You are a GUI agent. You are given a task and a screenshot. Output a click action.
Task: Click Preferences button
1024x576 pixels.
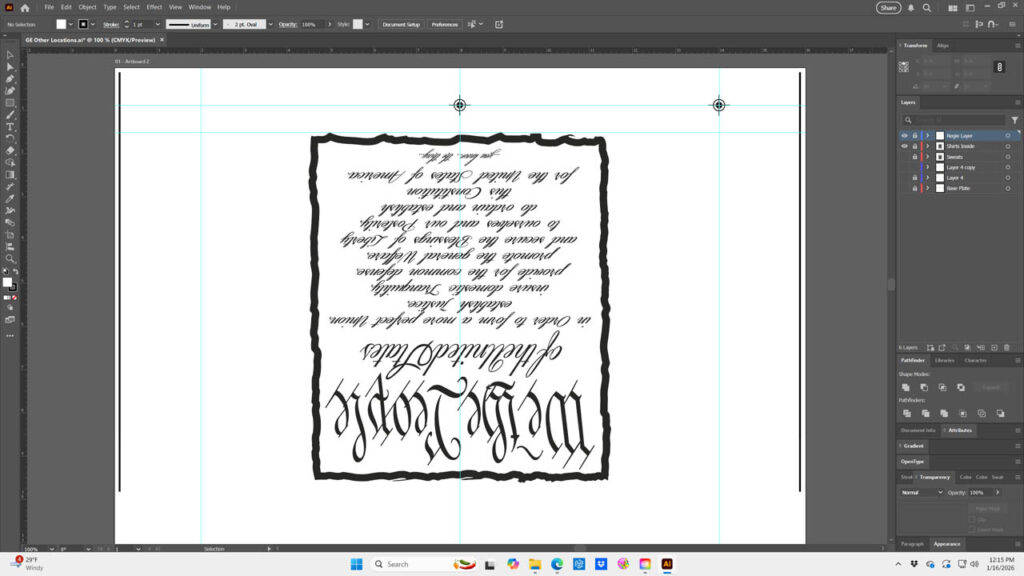(445, 24)
